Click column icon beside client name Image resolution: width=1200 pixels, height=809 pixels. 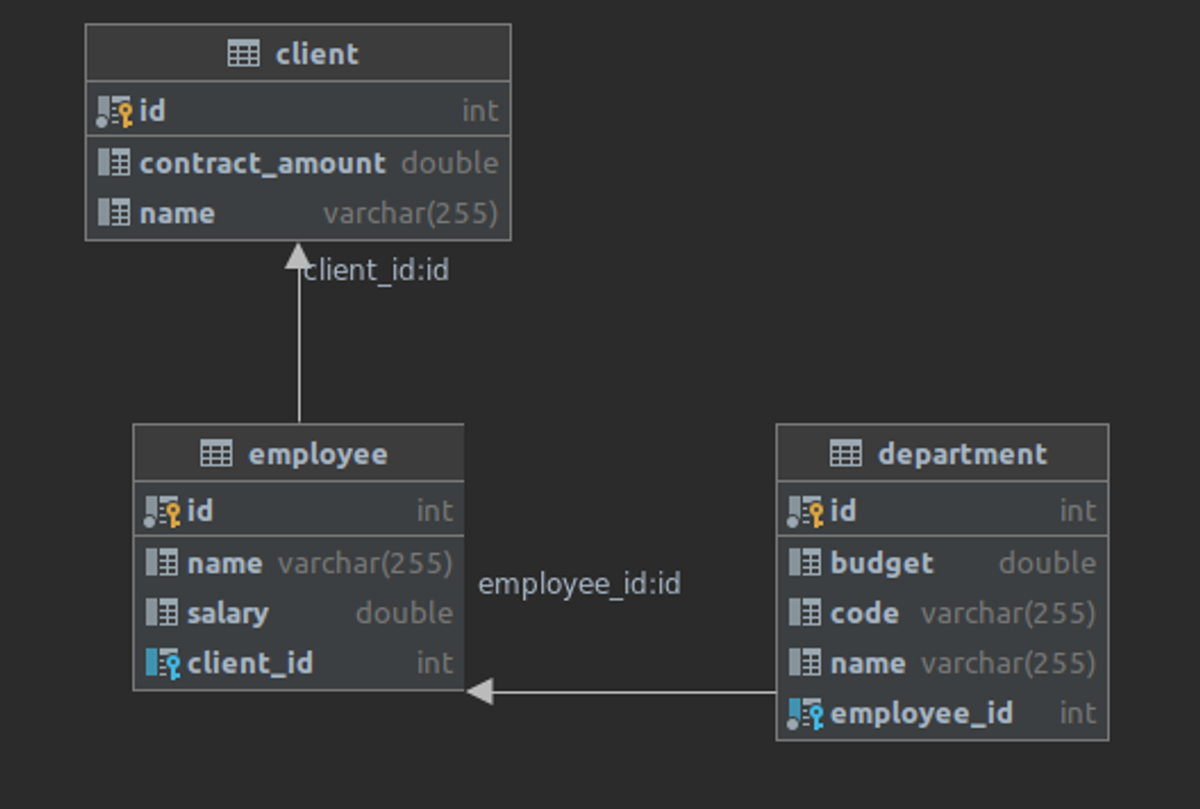click(x=114, y=213)
